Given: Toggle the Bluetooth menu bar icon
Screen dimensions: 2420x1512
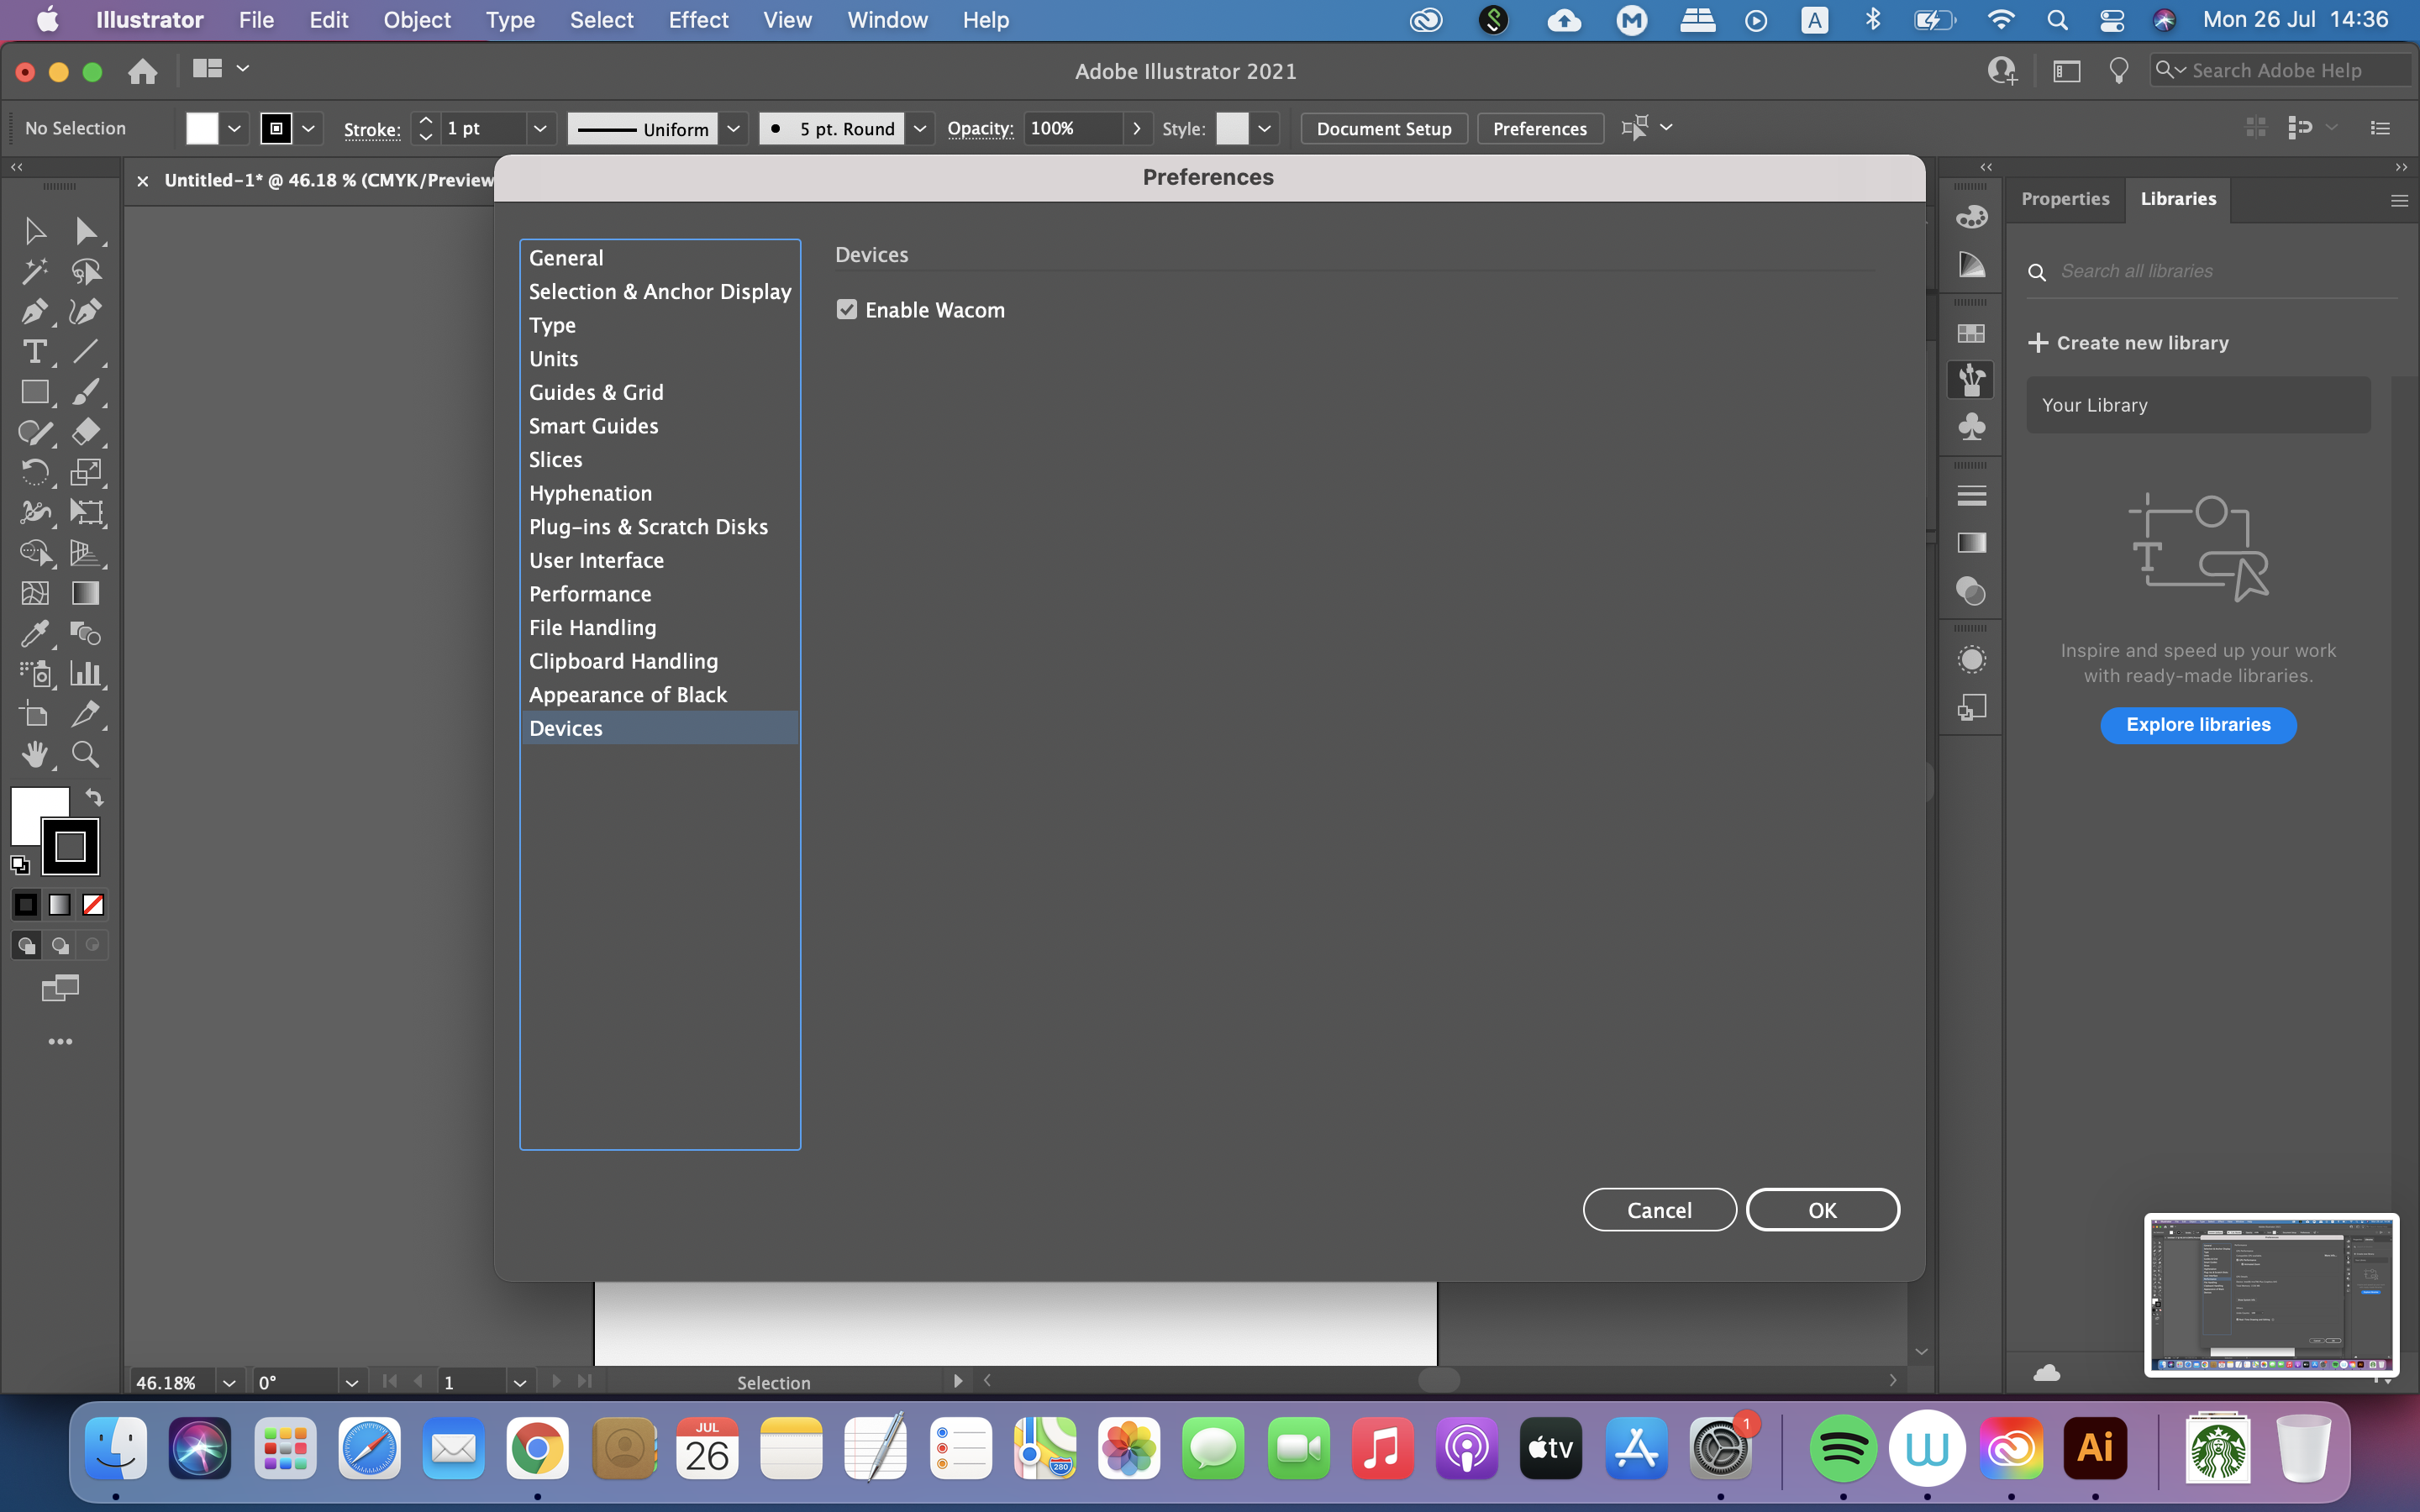Looking at the screenshot, I should [1874, 19].
